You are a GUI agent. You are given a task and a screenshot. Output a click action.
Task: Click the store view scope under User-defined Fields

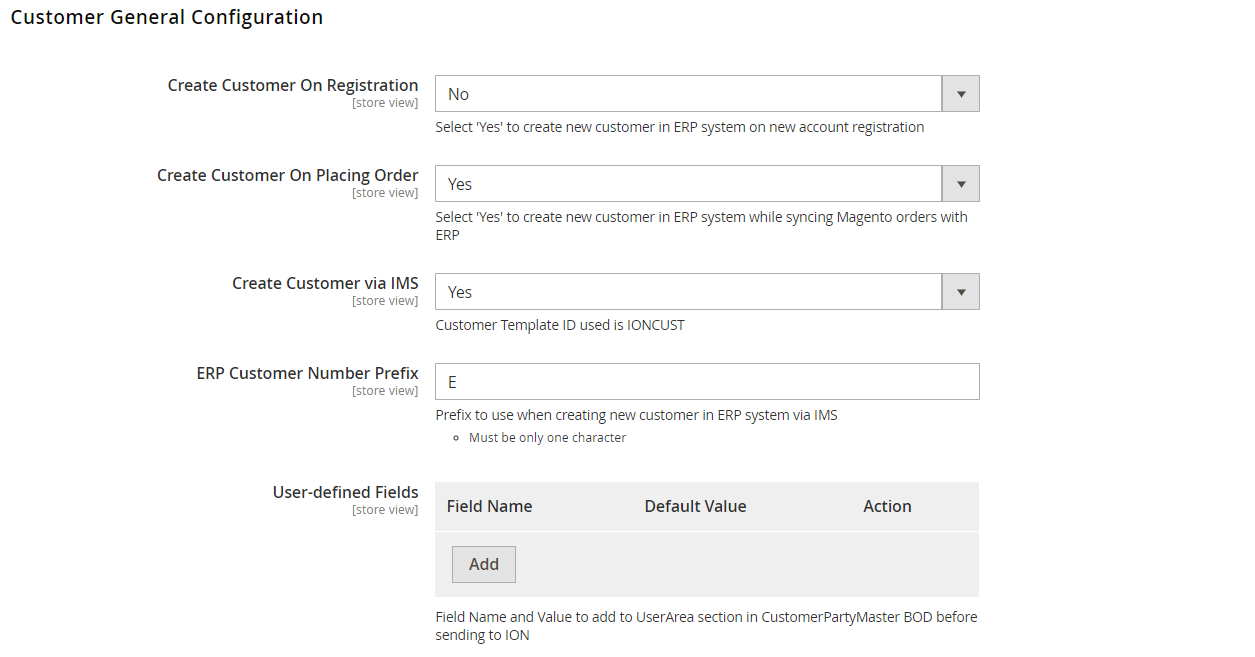385,510
